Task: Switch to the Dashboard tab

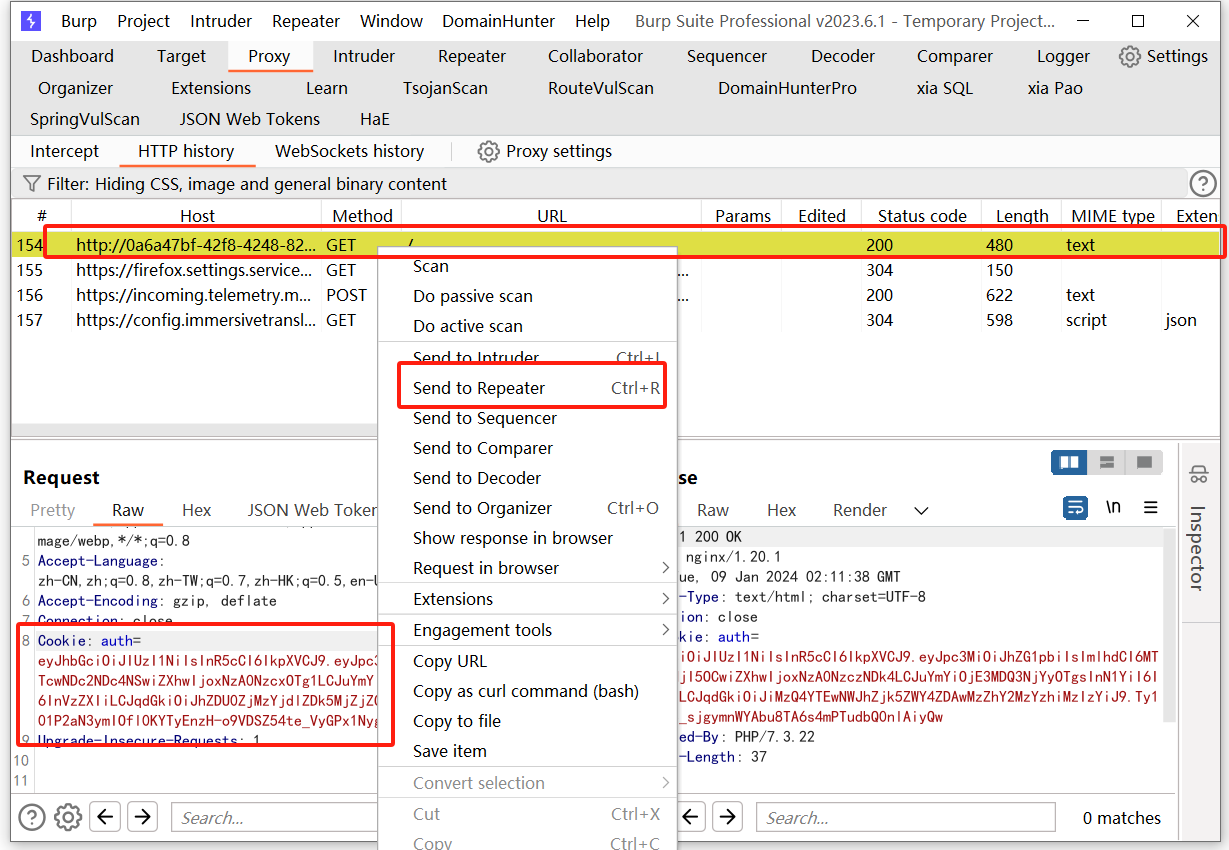Action: [73, 56]
